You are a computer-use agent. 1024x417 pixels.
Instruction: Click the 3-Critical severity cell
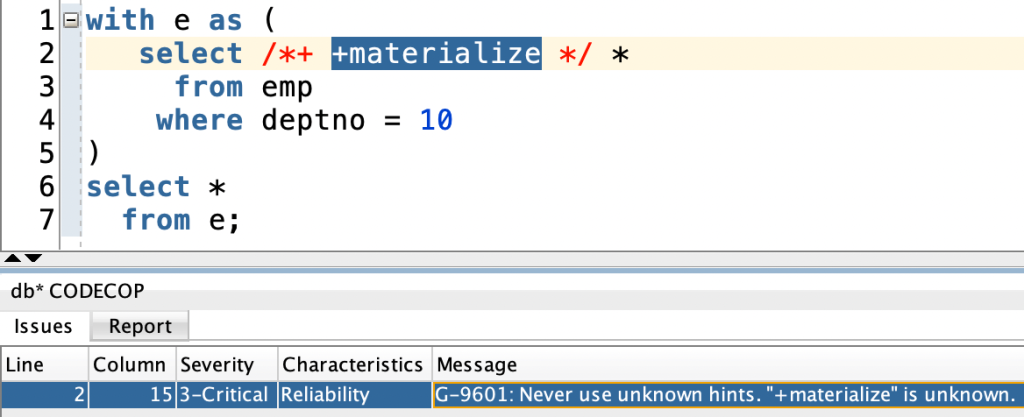225,395
